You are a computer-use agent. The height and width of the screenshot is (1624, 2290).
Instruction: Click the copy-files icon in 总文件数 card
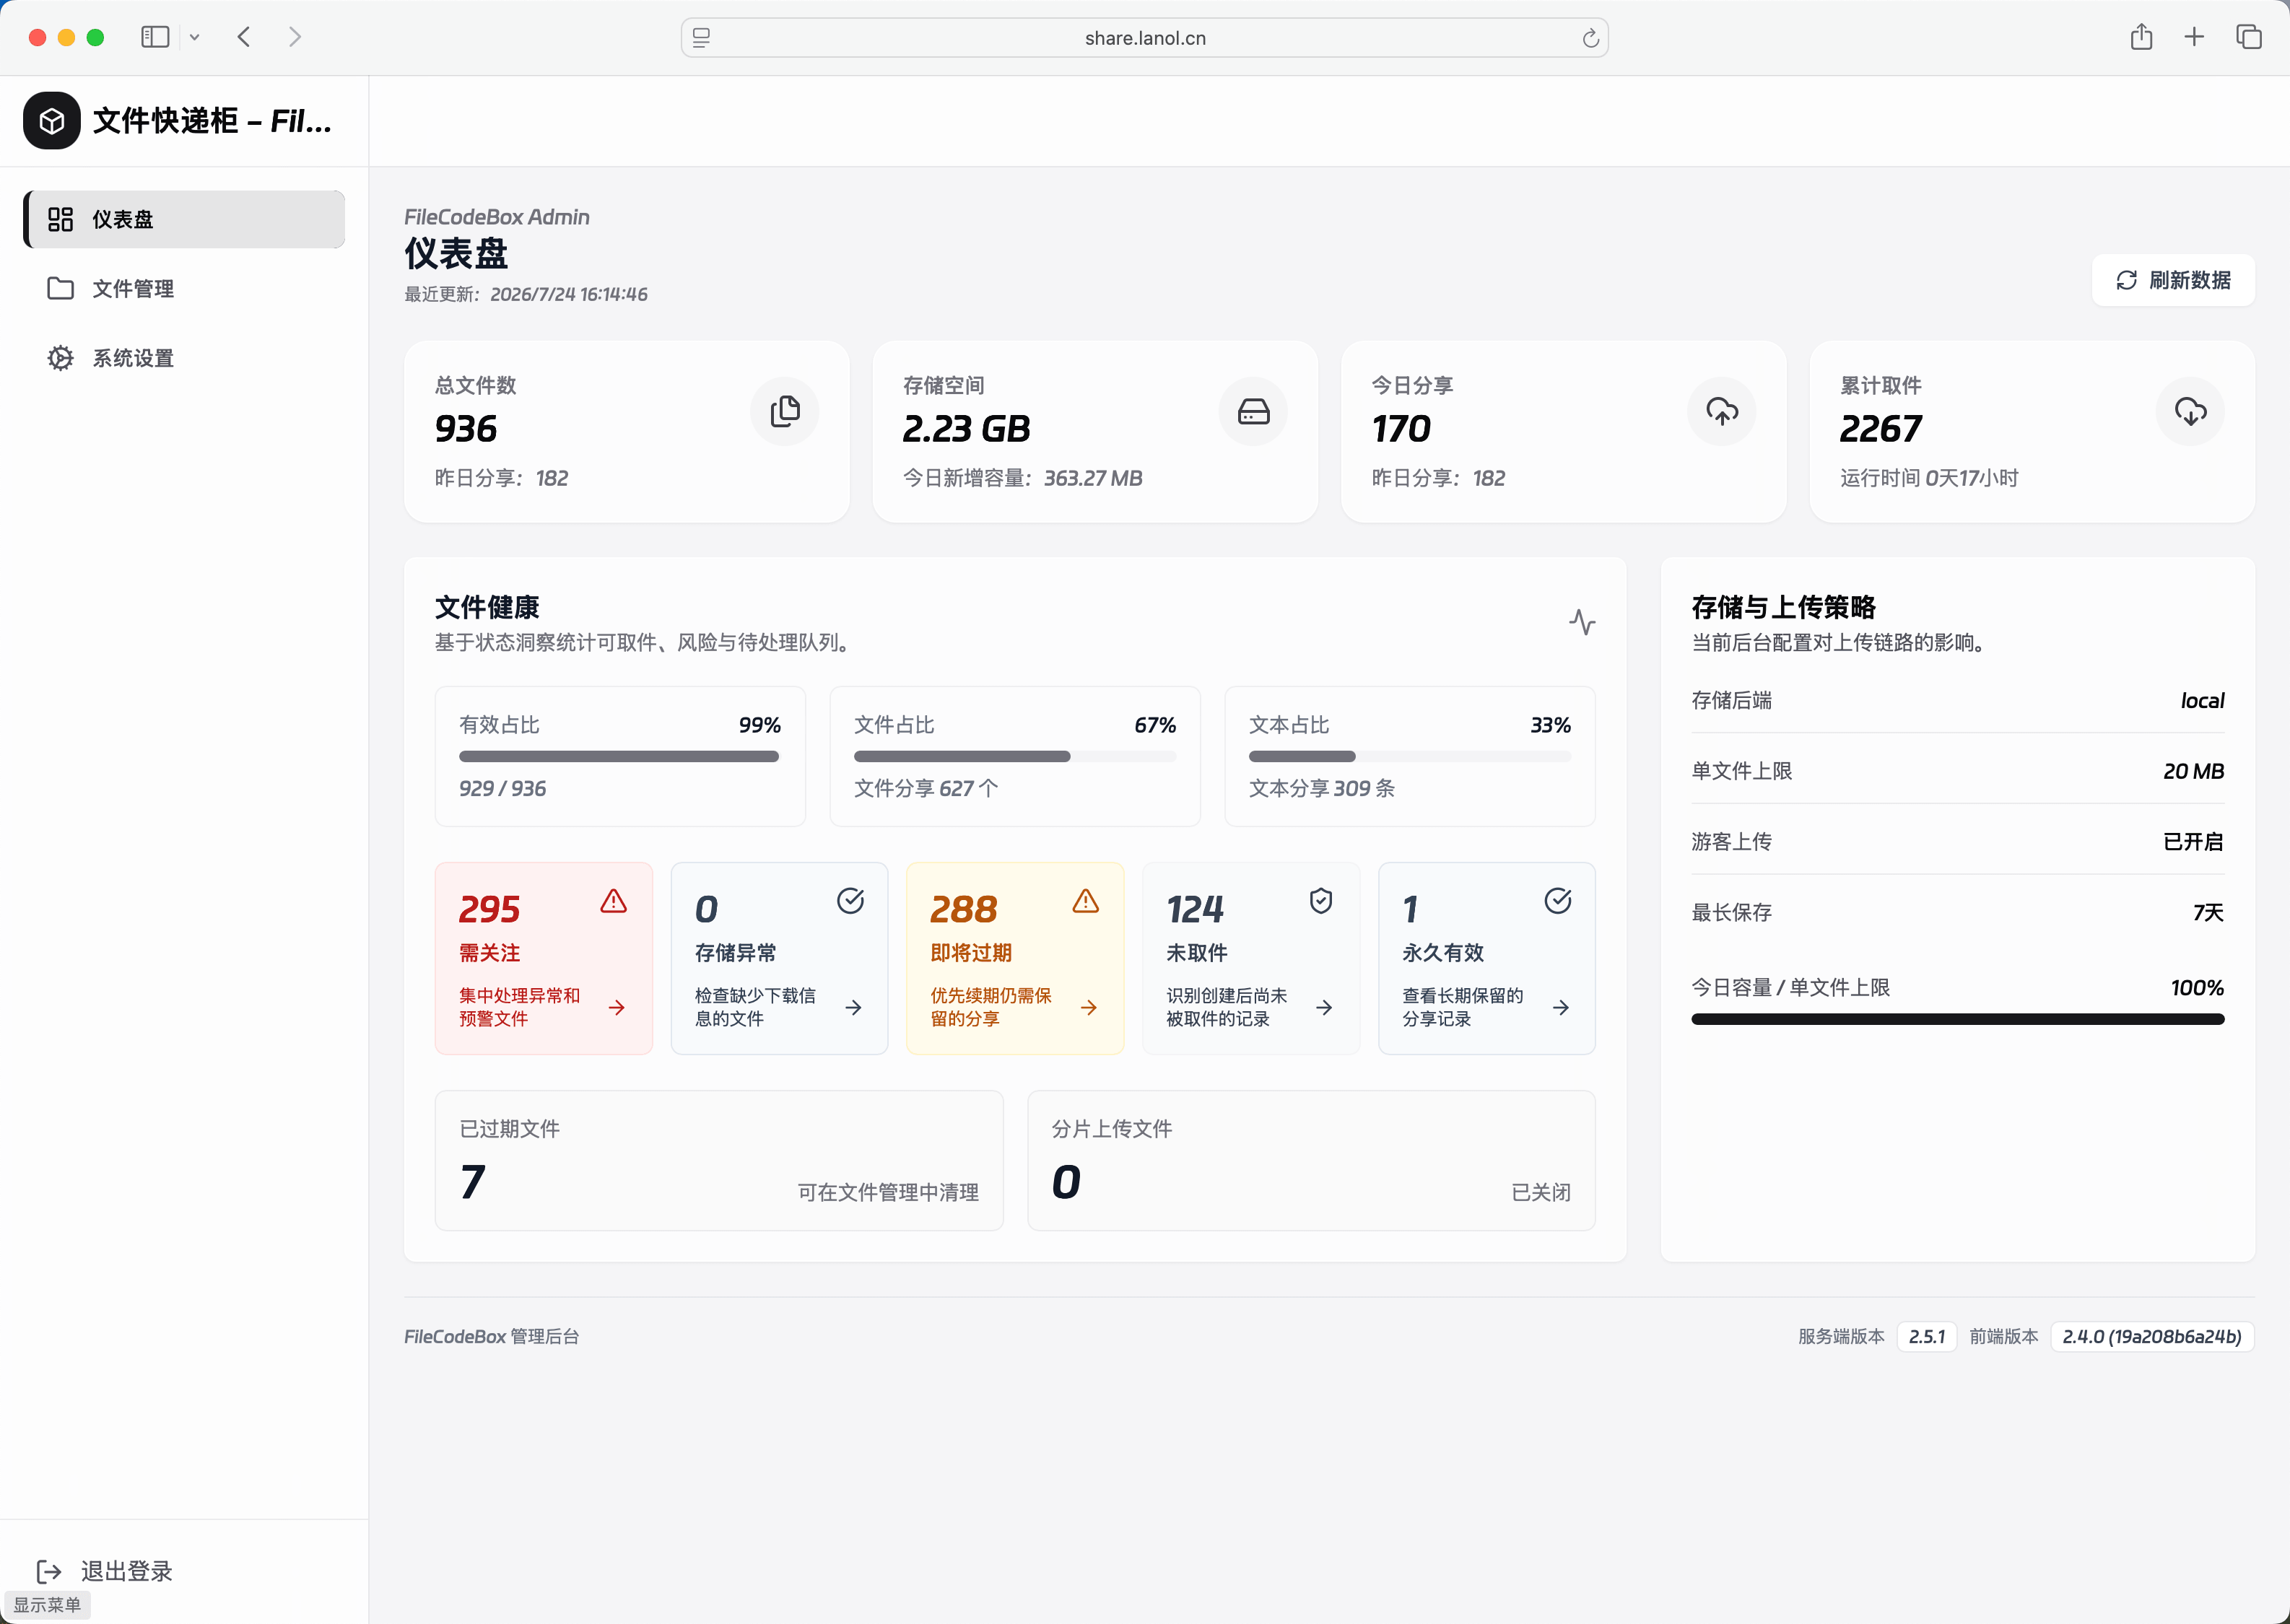[x=785, y=411]
